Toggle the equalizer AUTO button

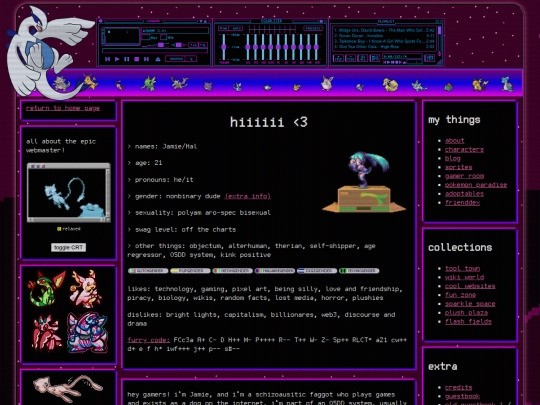tap(236, 28)
